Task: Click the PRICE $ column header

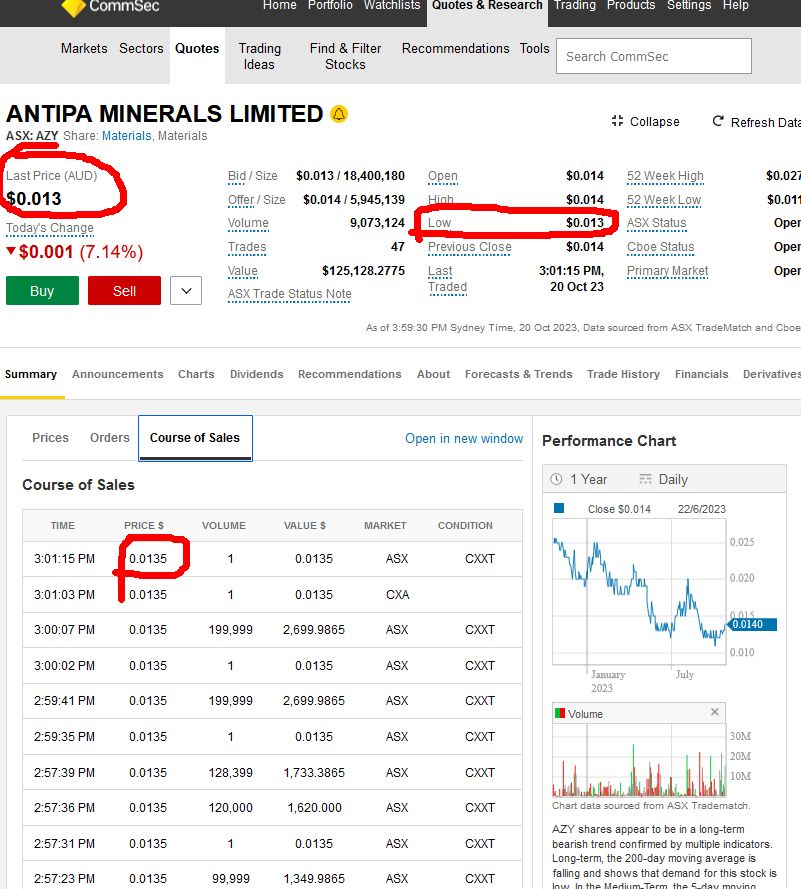Action: (144, 526)
